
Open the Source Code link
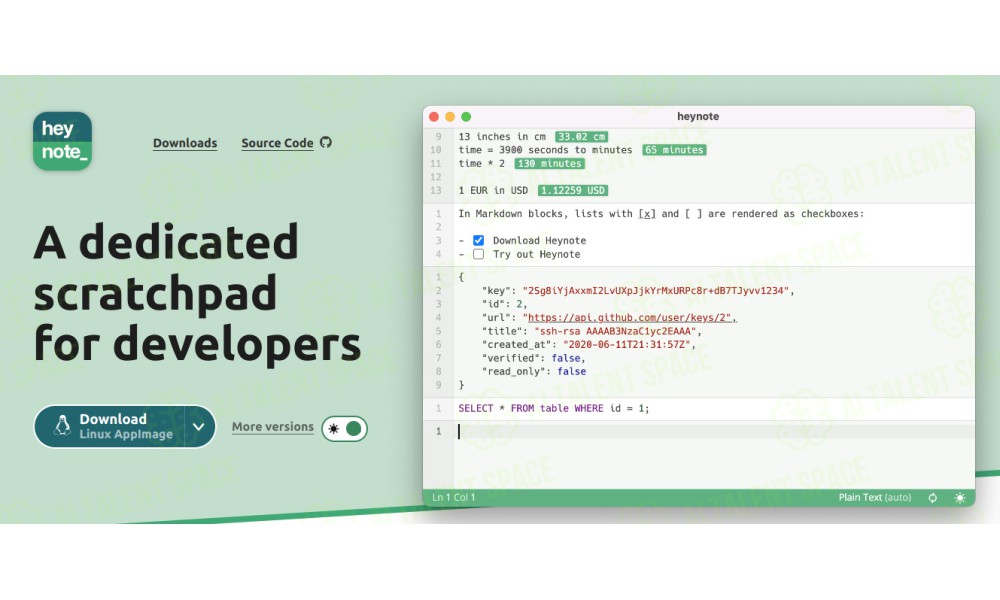coord(277,143)
